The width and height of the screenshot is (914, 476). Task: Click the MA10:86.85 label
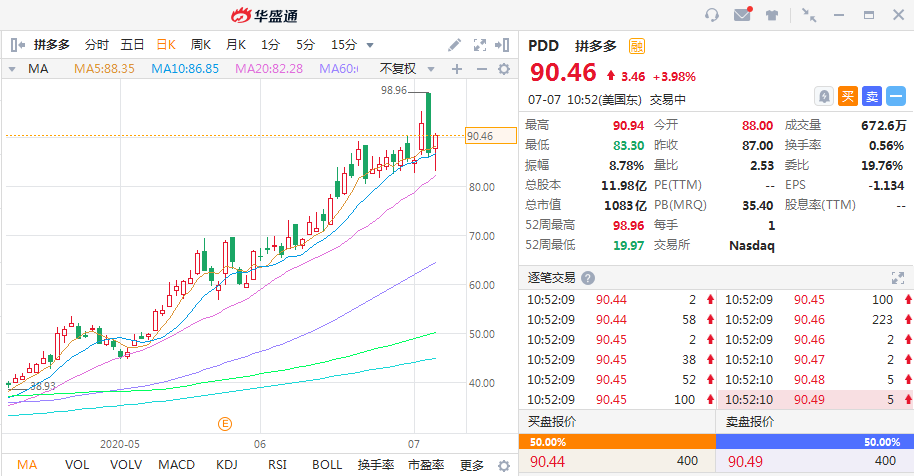[185, 69]
